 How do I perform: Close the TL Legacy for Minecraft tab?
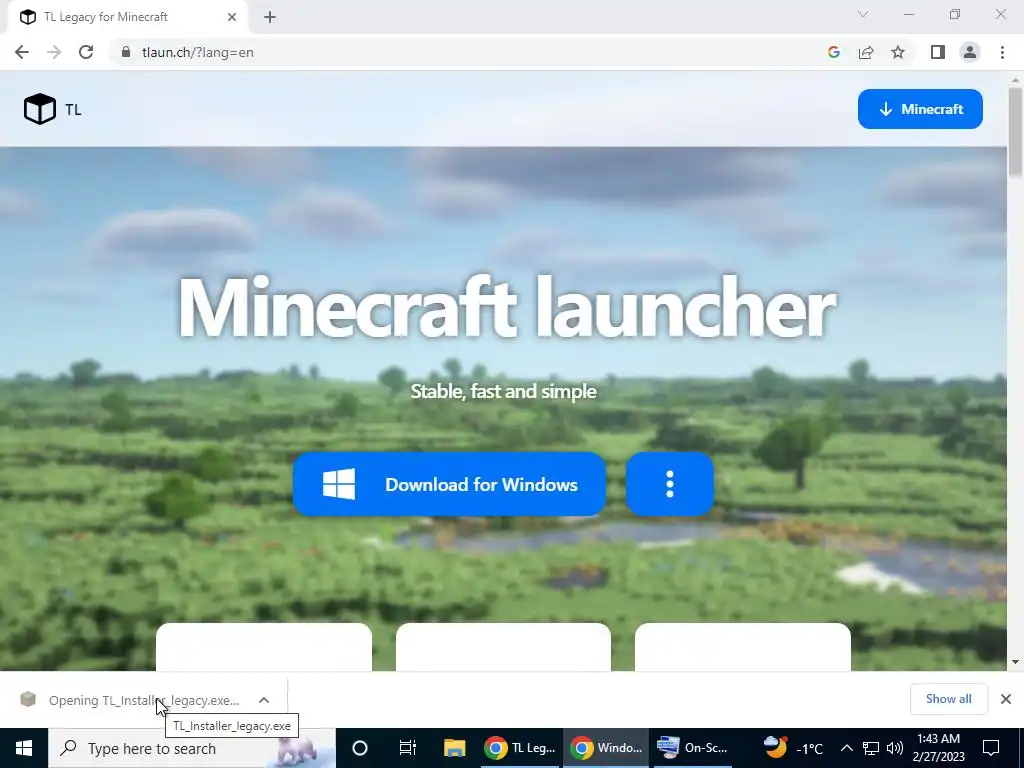click(232, 17)
